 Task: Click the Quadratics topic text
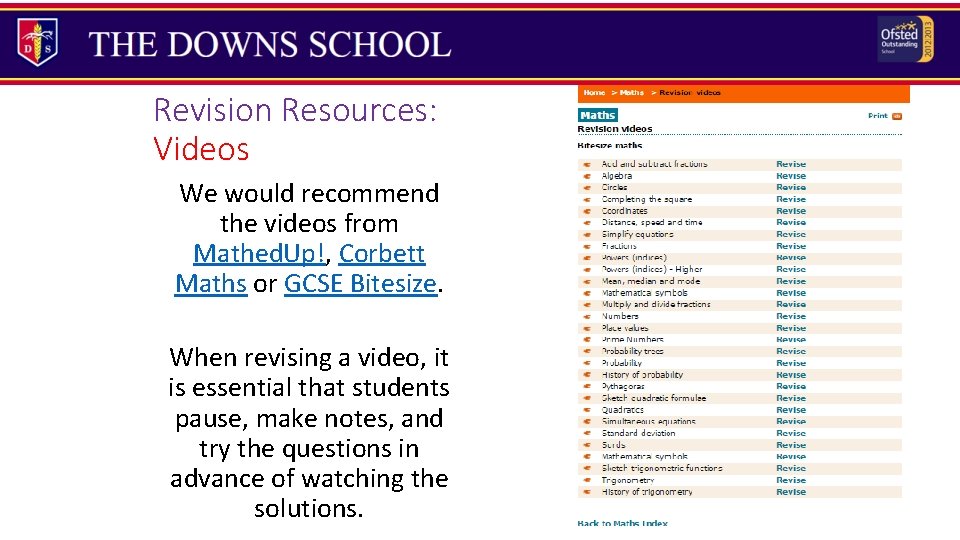pyautogui.click(x=623, y=410)
